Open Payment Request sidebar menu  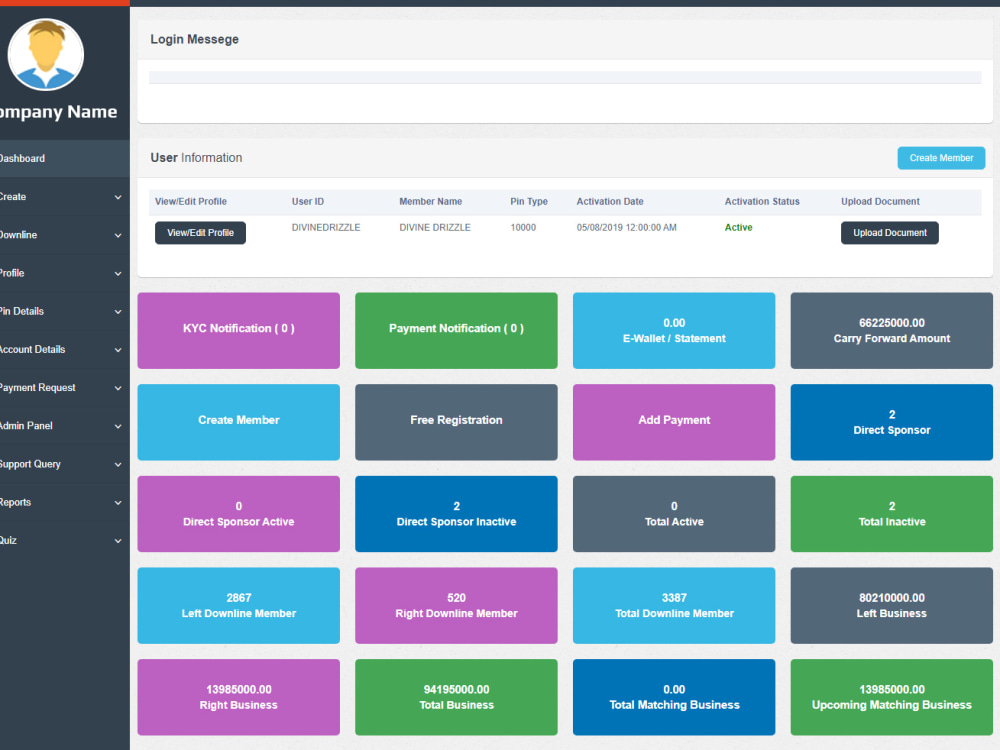(64, 388)
